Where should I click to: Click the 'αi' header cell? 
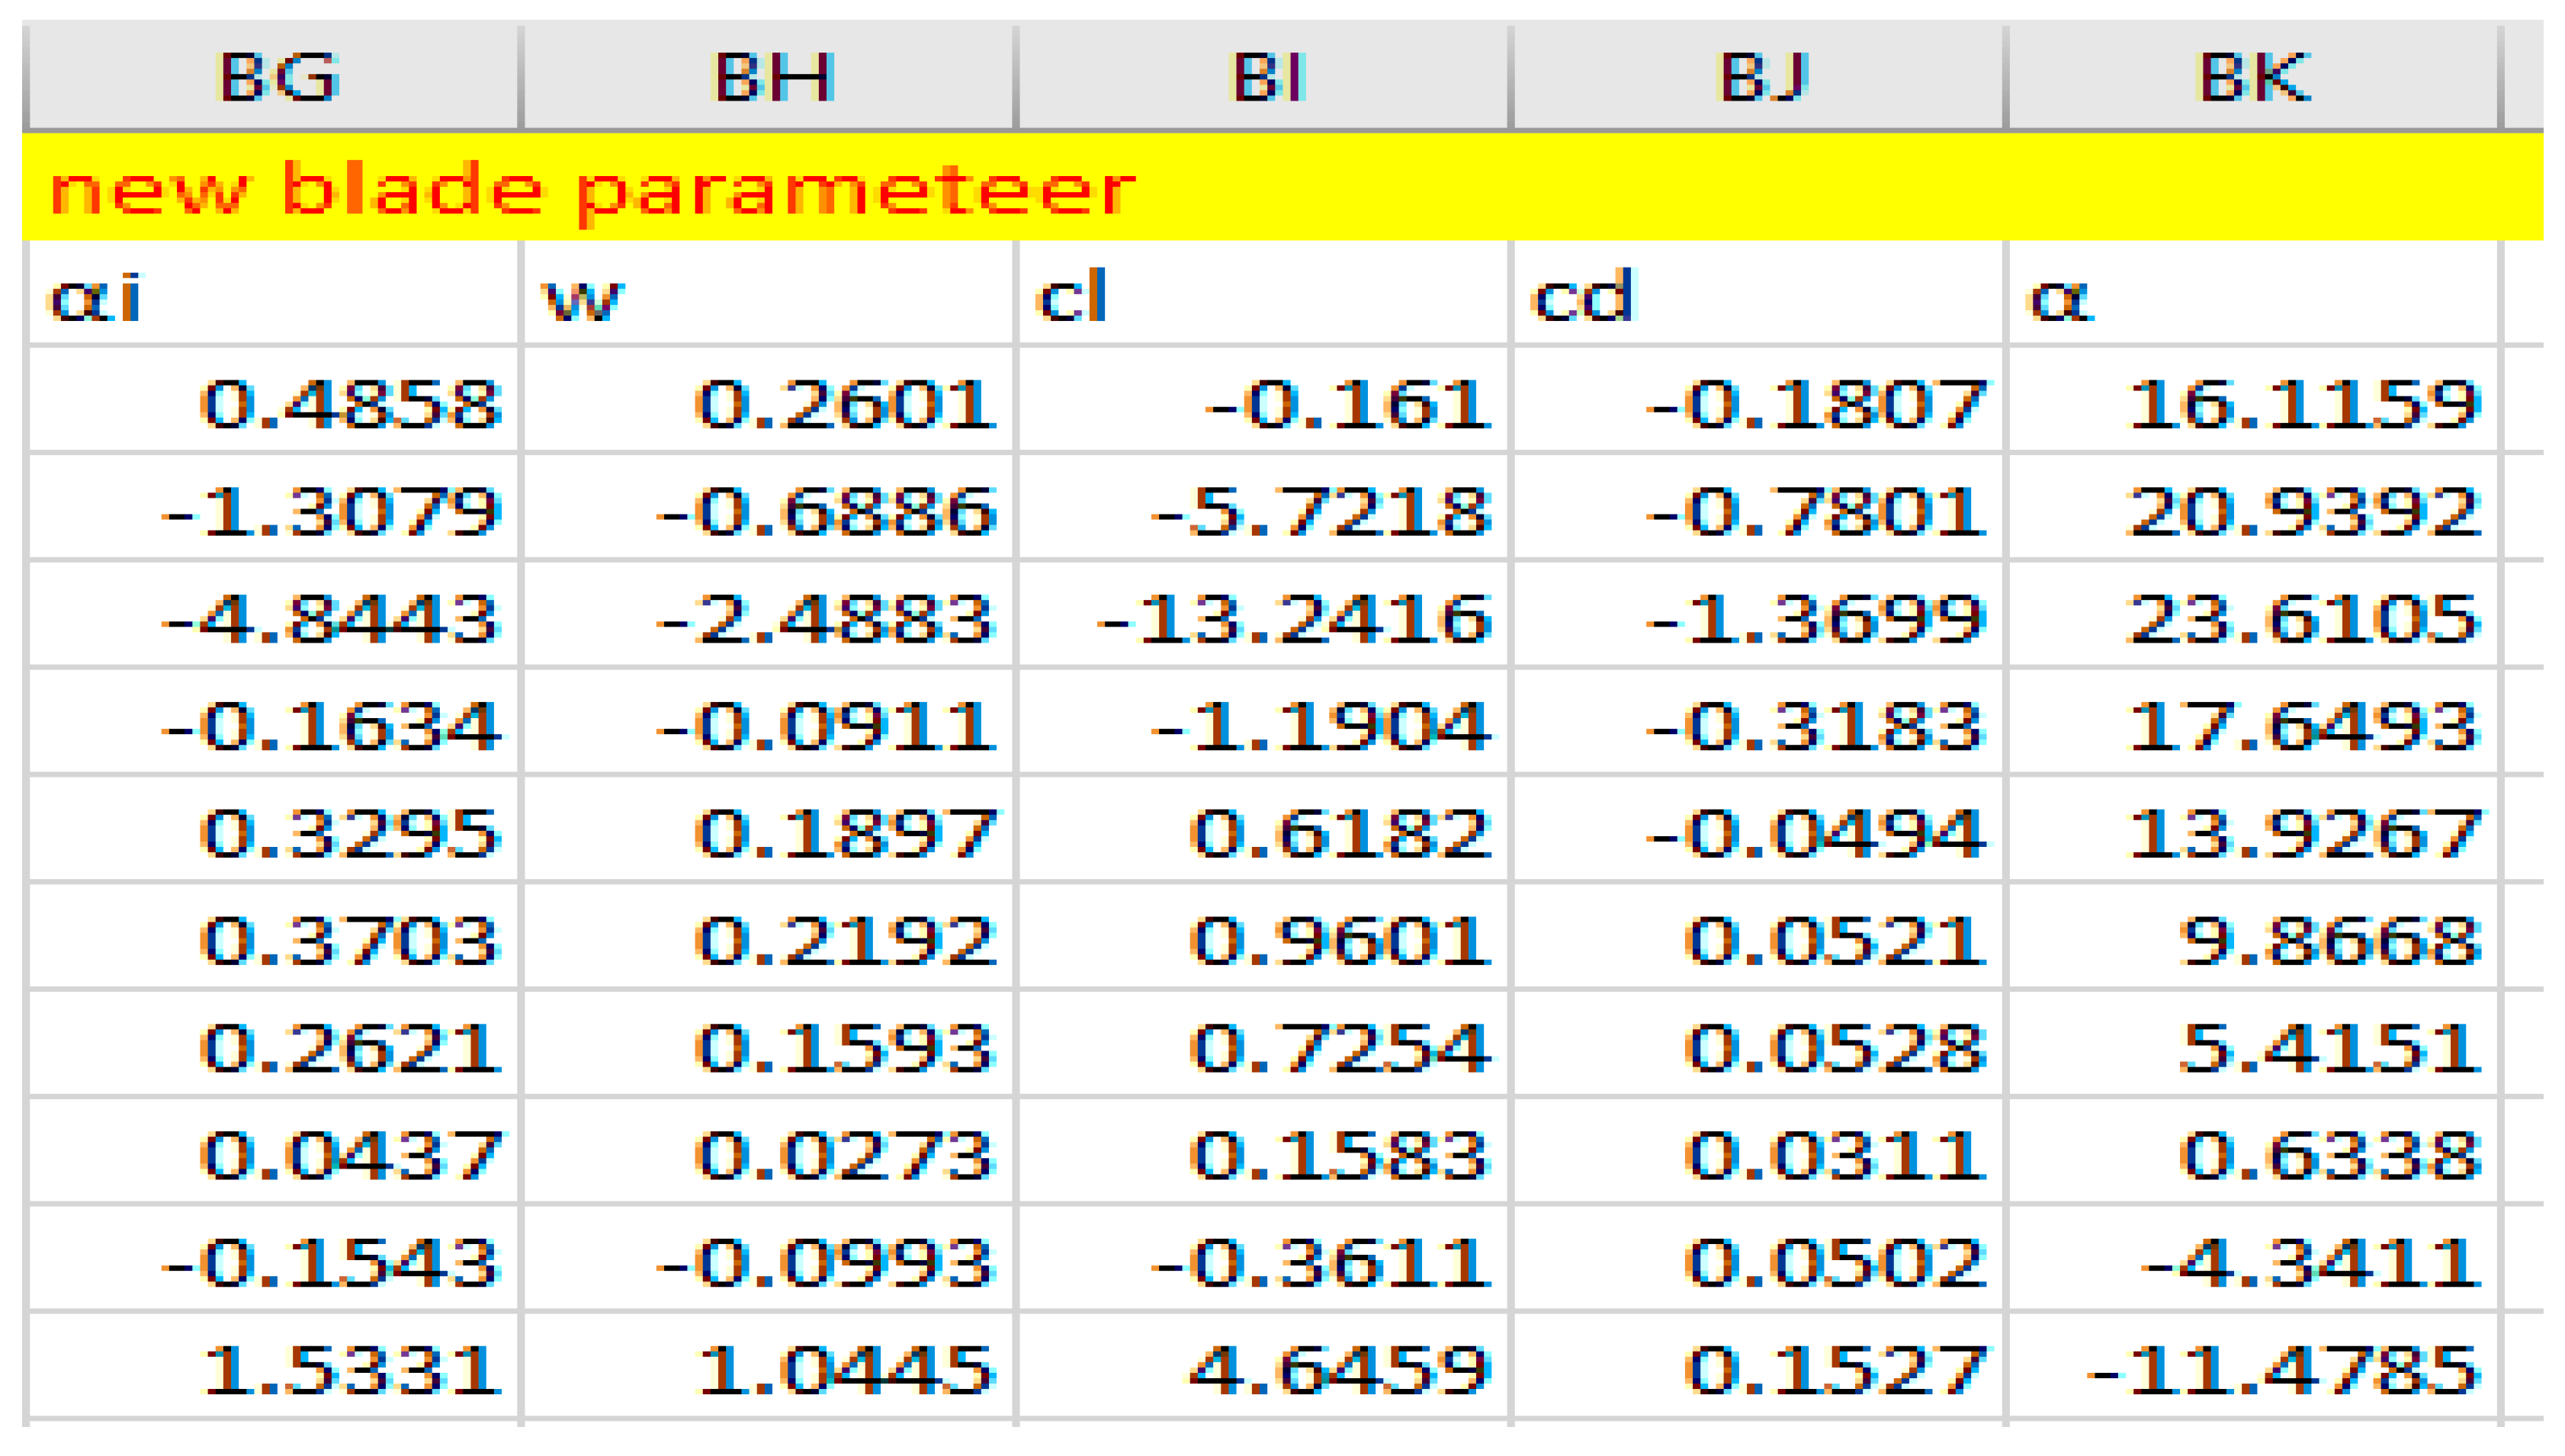tap(272, 296)
